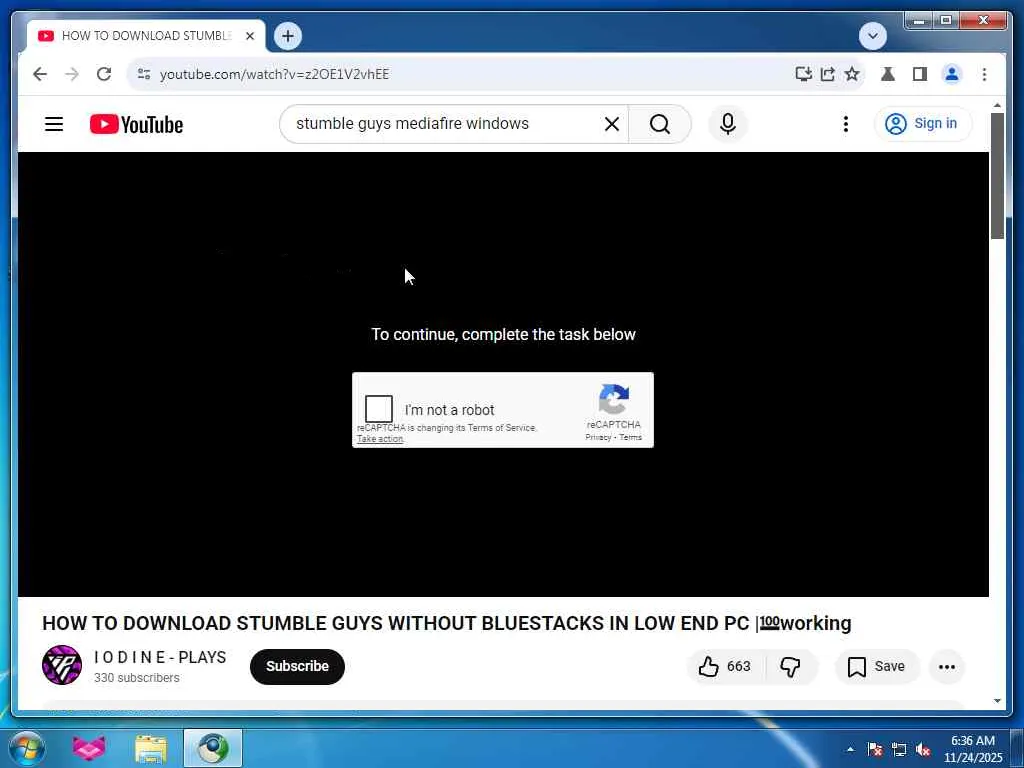This screenshot has width=1024, height=768.
Task: Click the page vertical scrollbar thumb
Action: pos(997,176)
